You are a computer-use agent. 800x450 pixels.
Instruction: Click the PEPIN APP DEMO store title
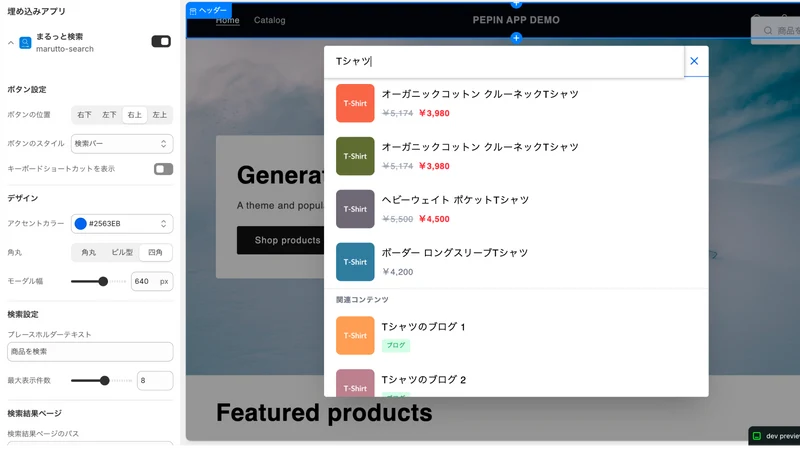click(x=516, y=20)
